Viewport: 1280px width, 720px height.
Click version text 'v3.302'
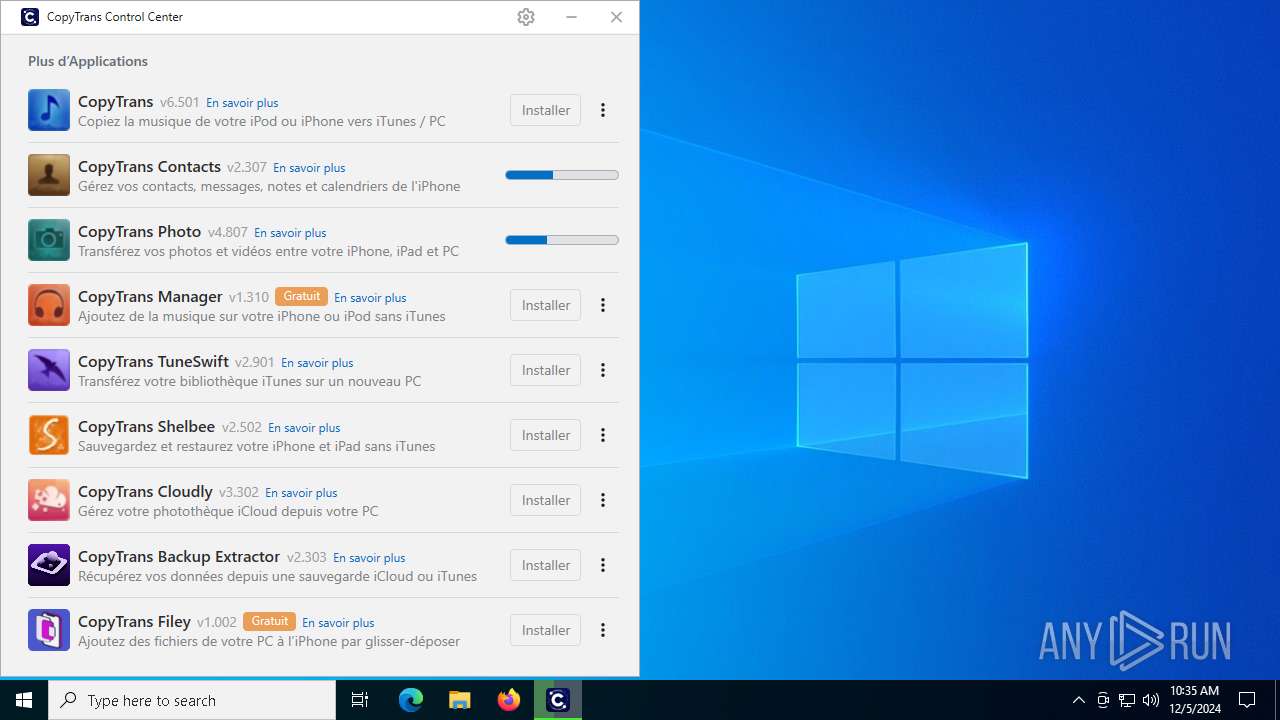coord(239,492)
